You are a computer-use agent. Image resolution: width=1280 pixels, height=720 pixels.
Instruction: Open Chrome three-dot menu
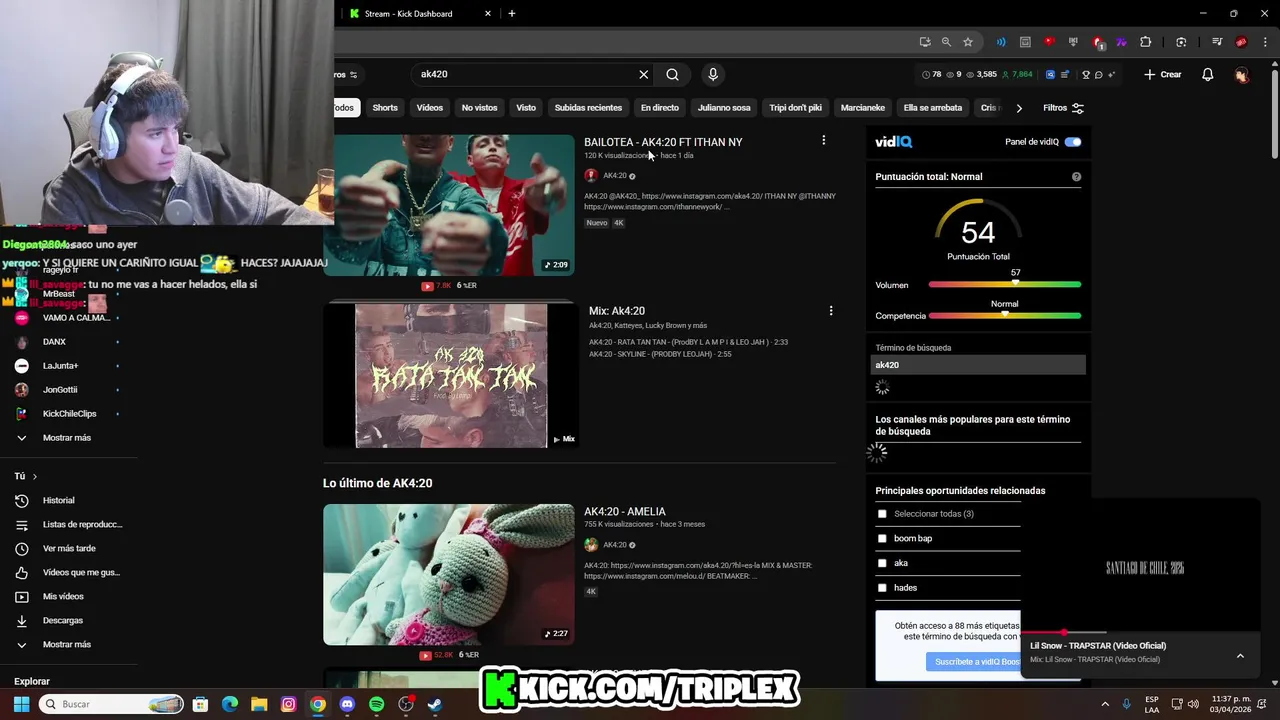click(x=1263, y=42)
